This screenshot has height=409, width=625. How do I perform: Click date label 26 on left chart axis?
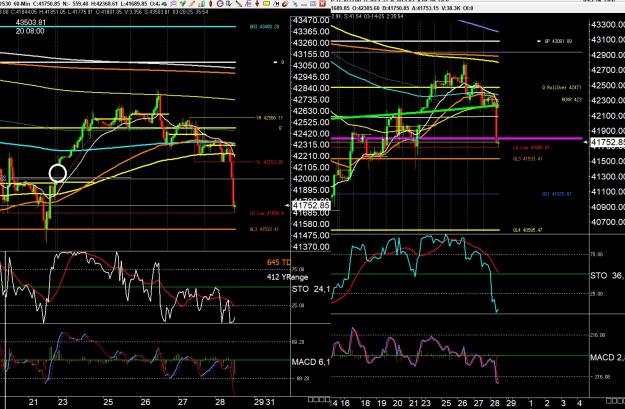(x=145, y=402)
